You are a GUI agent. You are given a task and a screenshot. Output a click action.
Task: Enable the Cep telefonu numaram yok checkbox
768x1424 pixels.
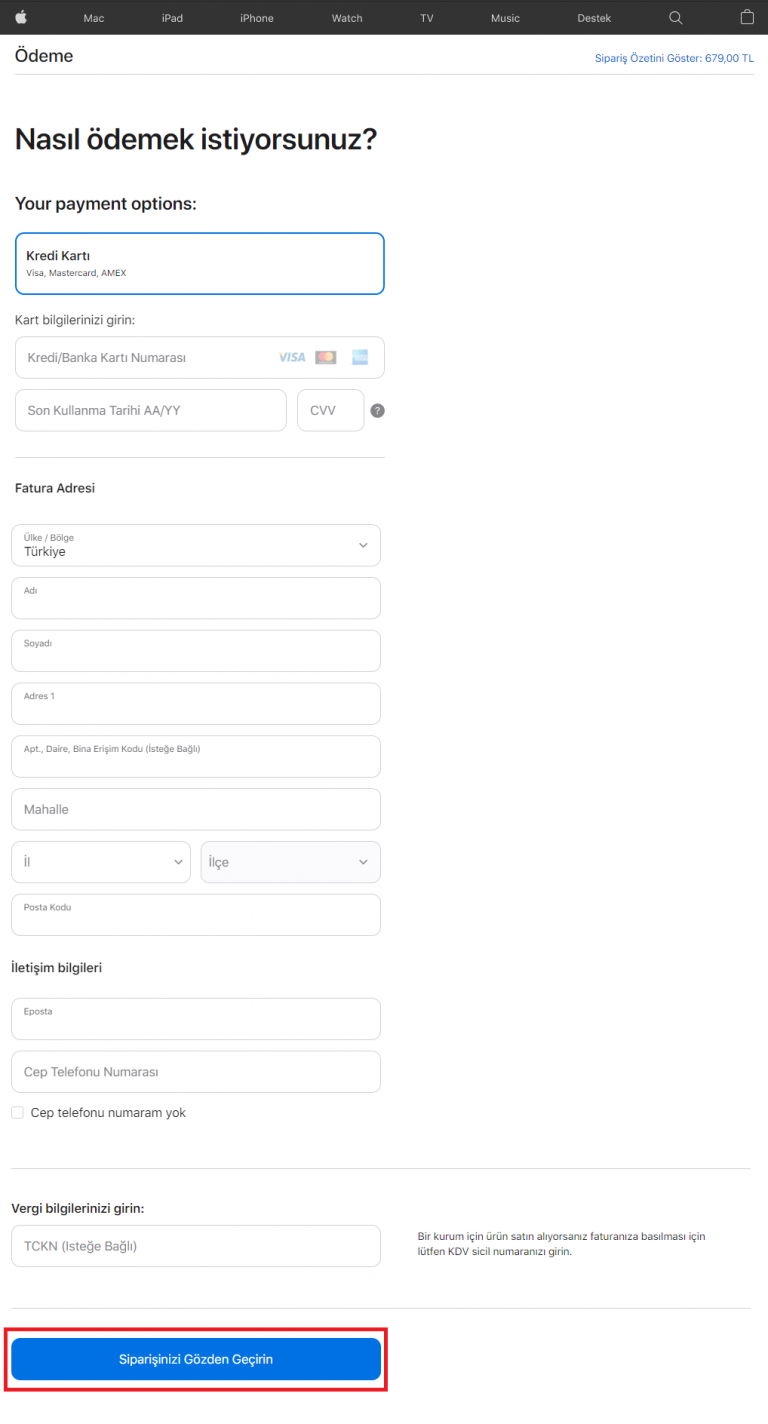click(17, 1112)
